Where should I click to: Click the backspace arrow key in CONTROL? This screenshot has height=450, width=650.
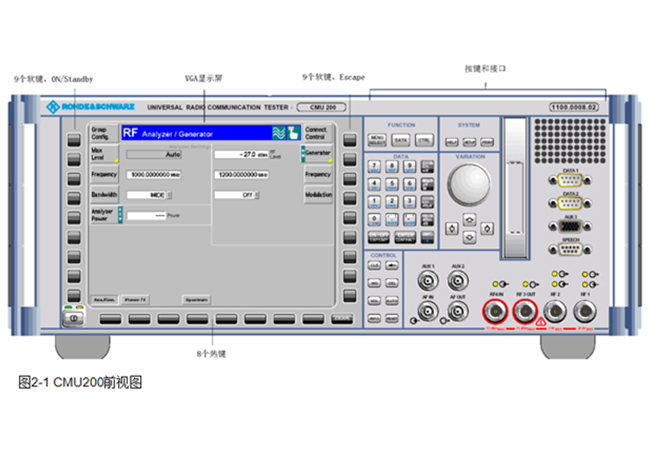[392, 265]
